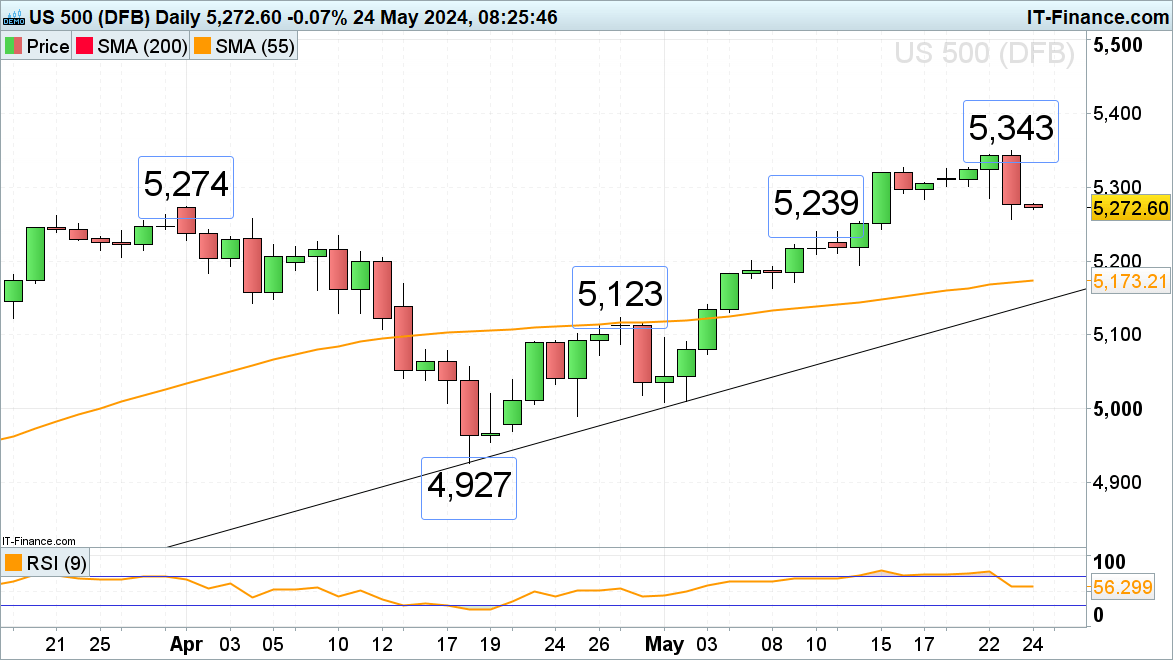Select the SMA (55) indicator label
This screenshot has width=1173, height=660.
(x=253, y=47)
